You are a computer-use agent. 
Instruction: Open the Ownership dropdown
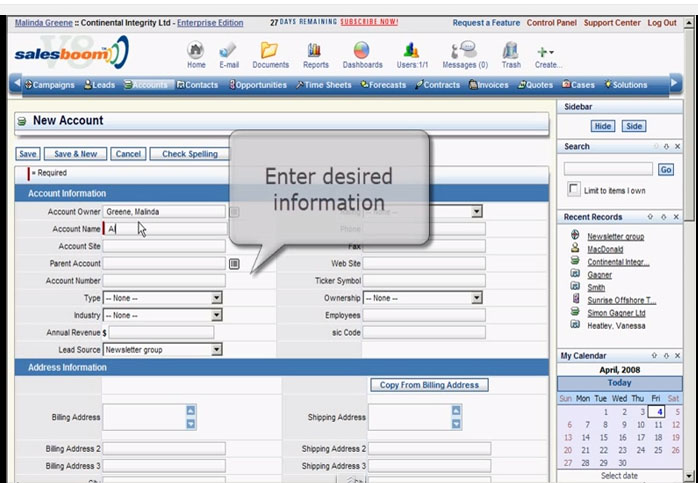click(x=422, y=298)
